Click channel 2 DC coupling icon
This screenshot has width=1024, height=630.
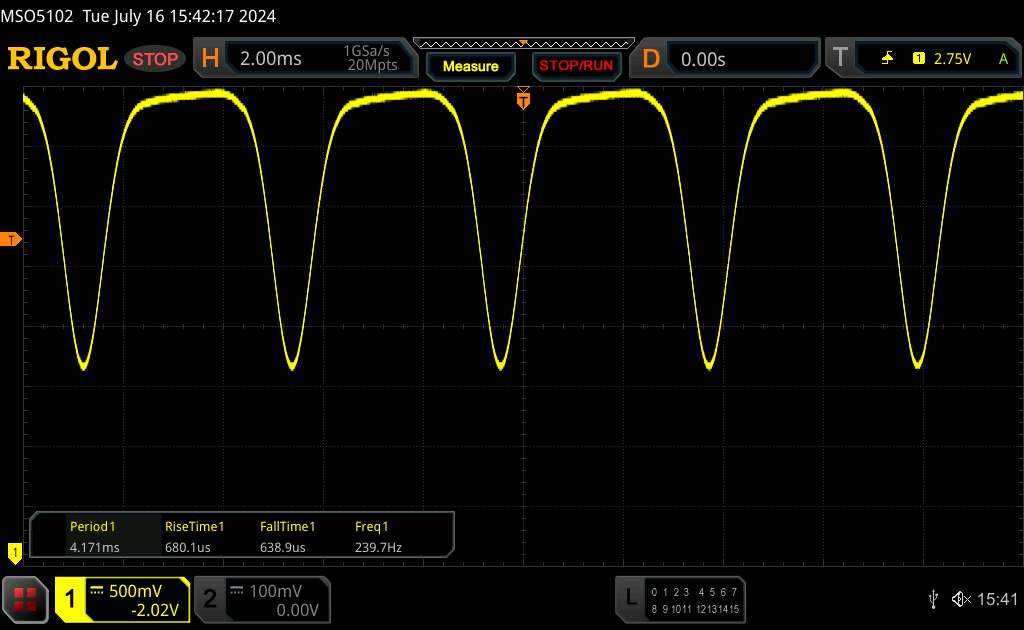pyautogui.click(x=237, y=590)
